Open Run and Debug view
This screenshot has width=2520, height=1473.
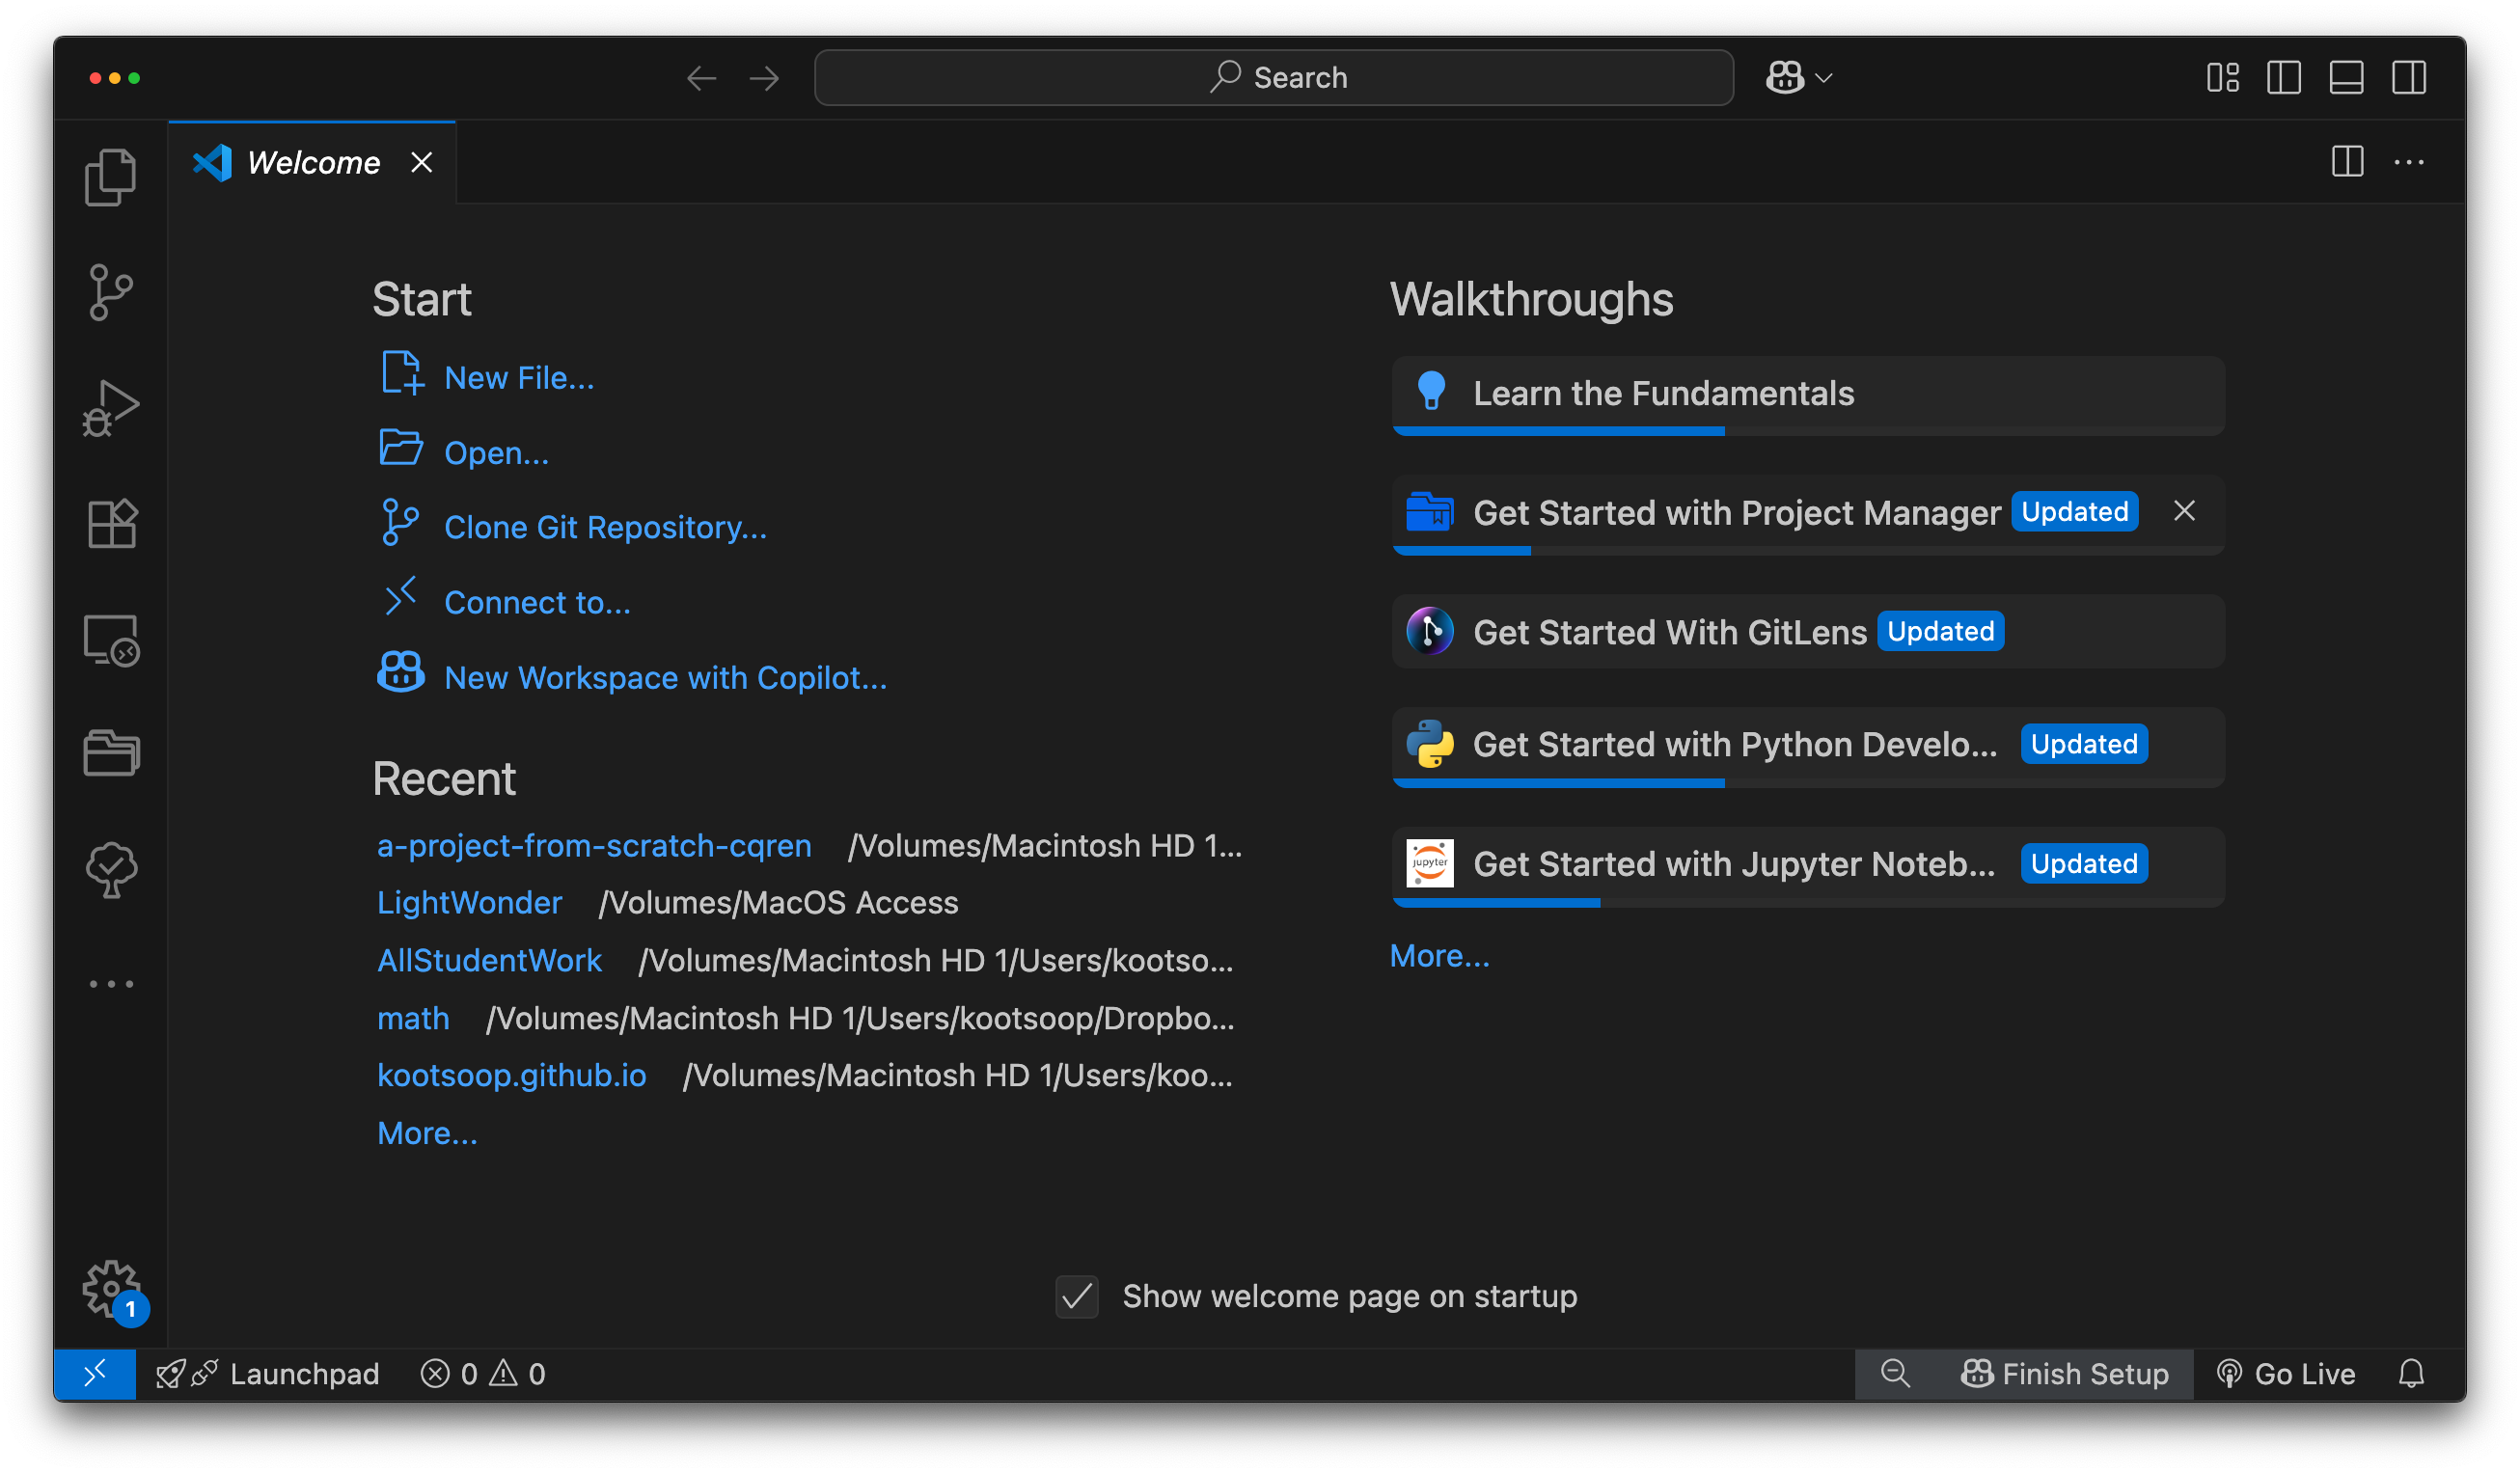[x=111, y=408]
